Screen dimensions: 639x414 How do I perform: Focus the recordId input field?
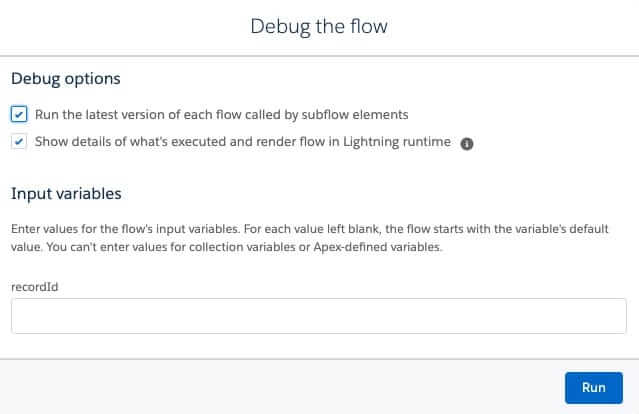pos(318,317)
